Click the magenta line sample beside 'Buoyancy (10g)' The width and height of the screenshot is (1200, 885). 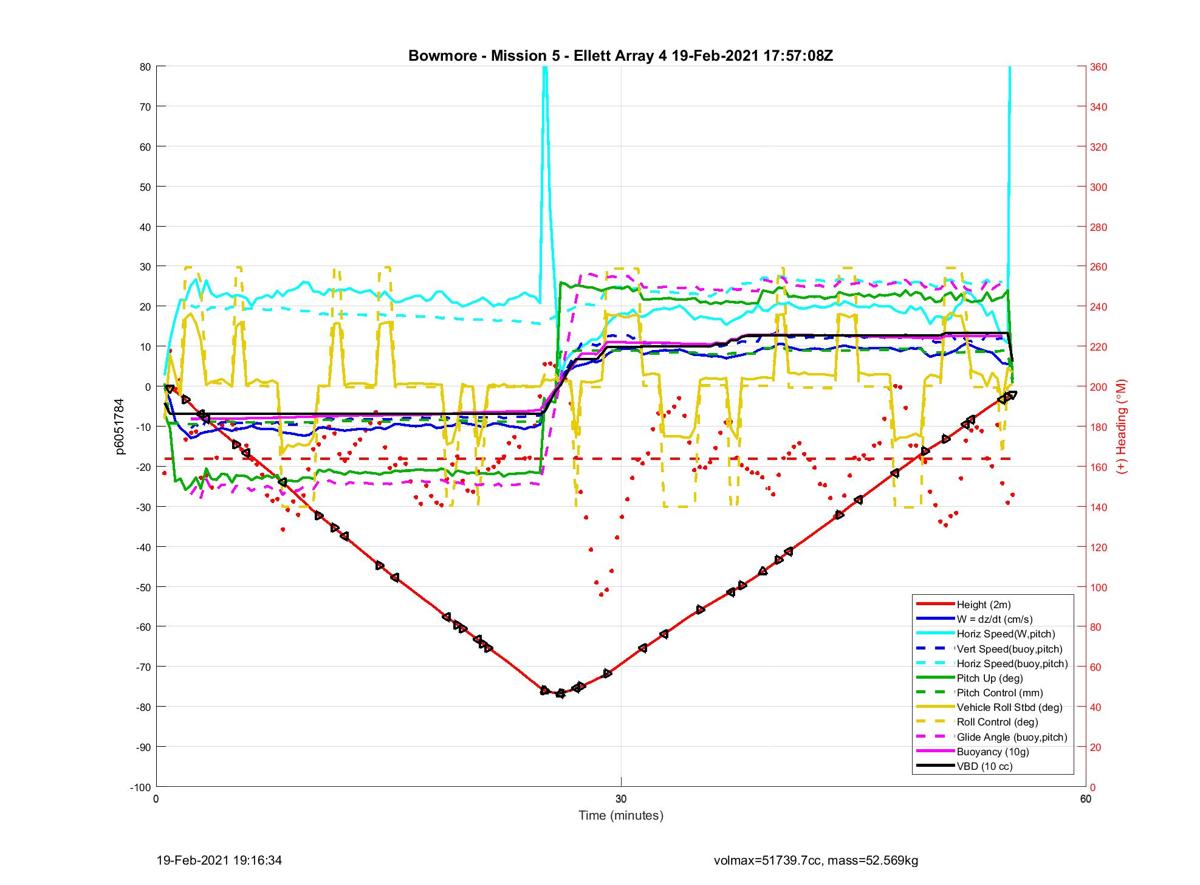(935, 752)
